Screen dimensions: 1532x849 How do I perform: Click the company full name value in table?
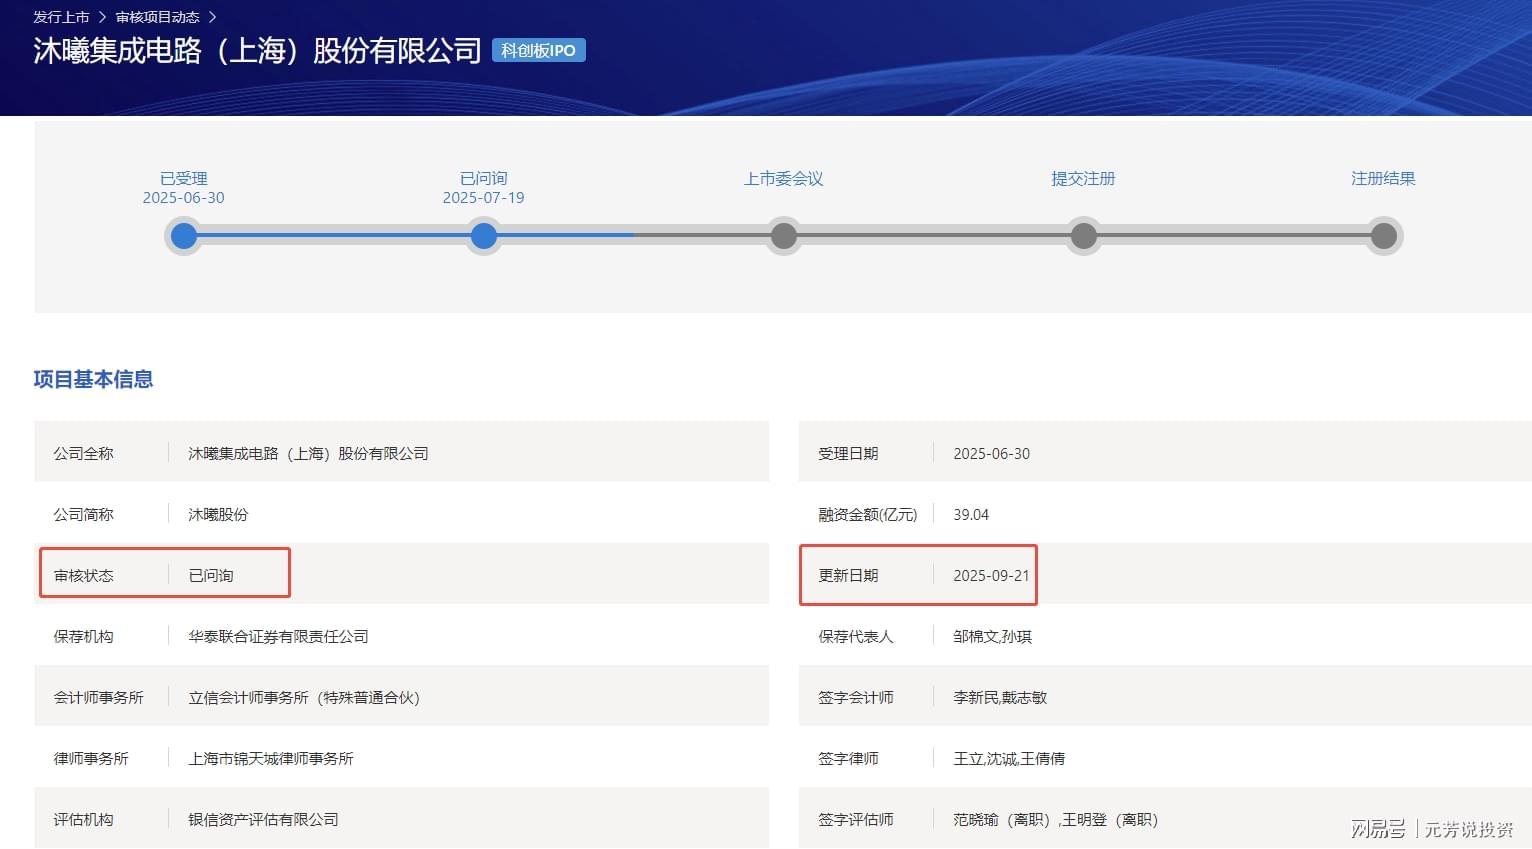308,454
